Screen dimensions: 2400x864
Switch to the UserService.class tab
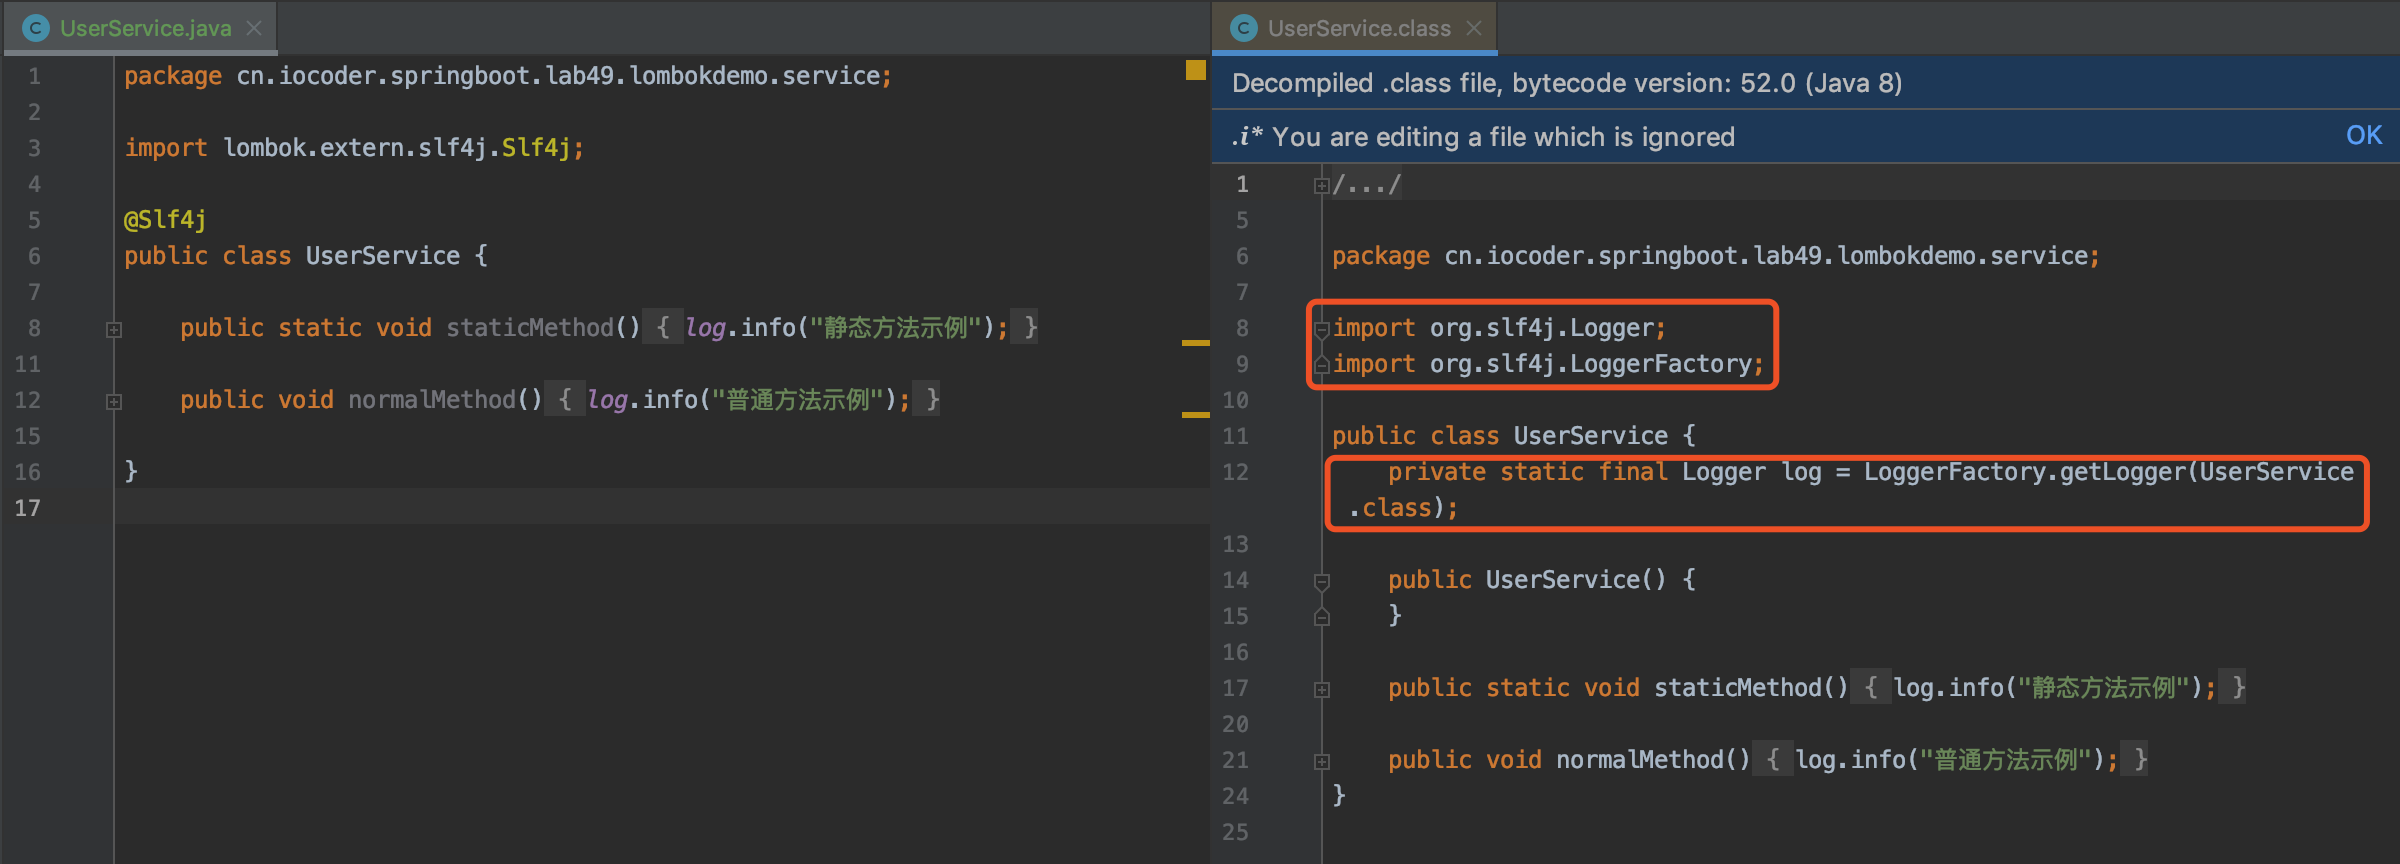pyautogui.click(x=1358, y=28)
